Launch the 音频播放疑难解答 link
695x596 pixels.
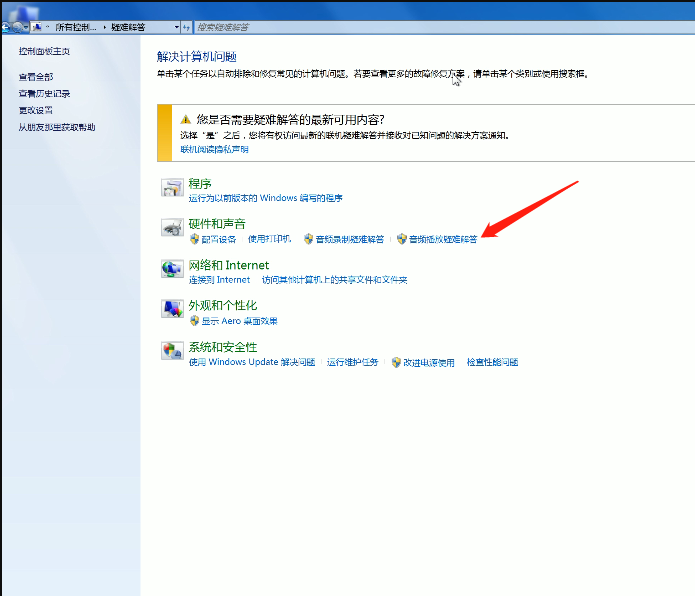[442, 239]
